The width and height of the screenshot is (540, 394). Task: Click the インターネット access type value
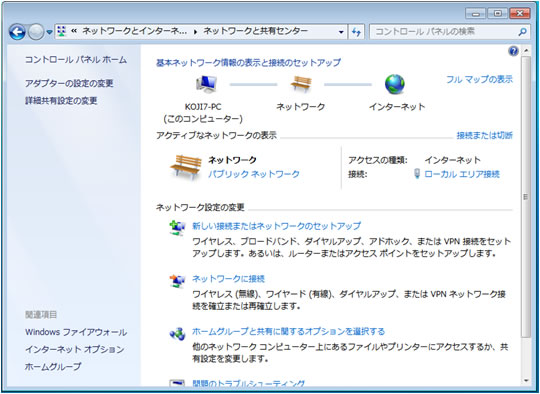pos(452,160)
